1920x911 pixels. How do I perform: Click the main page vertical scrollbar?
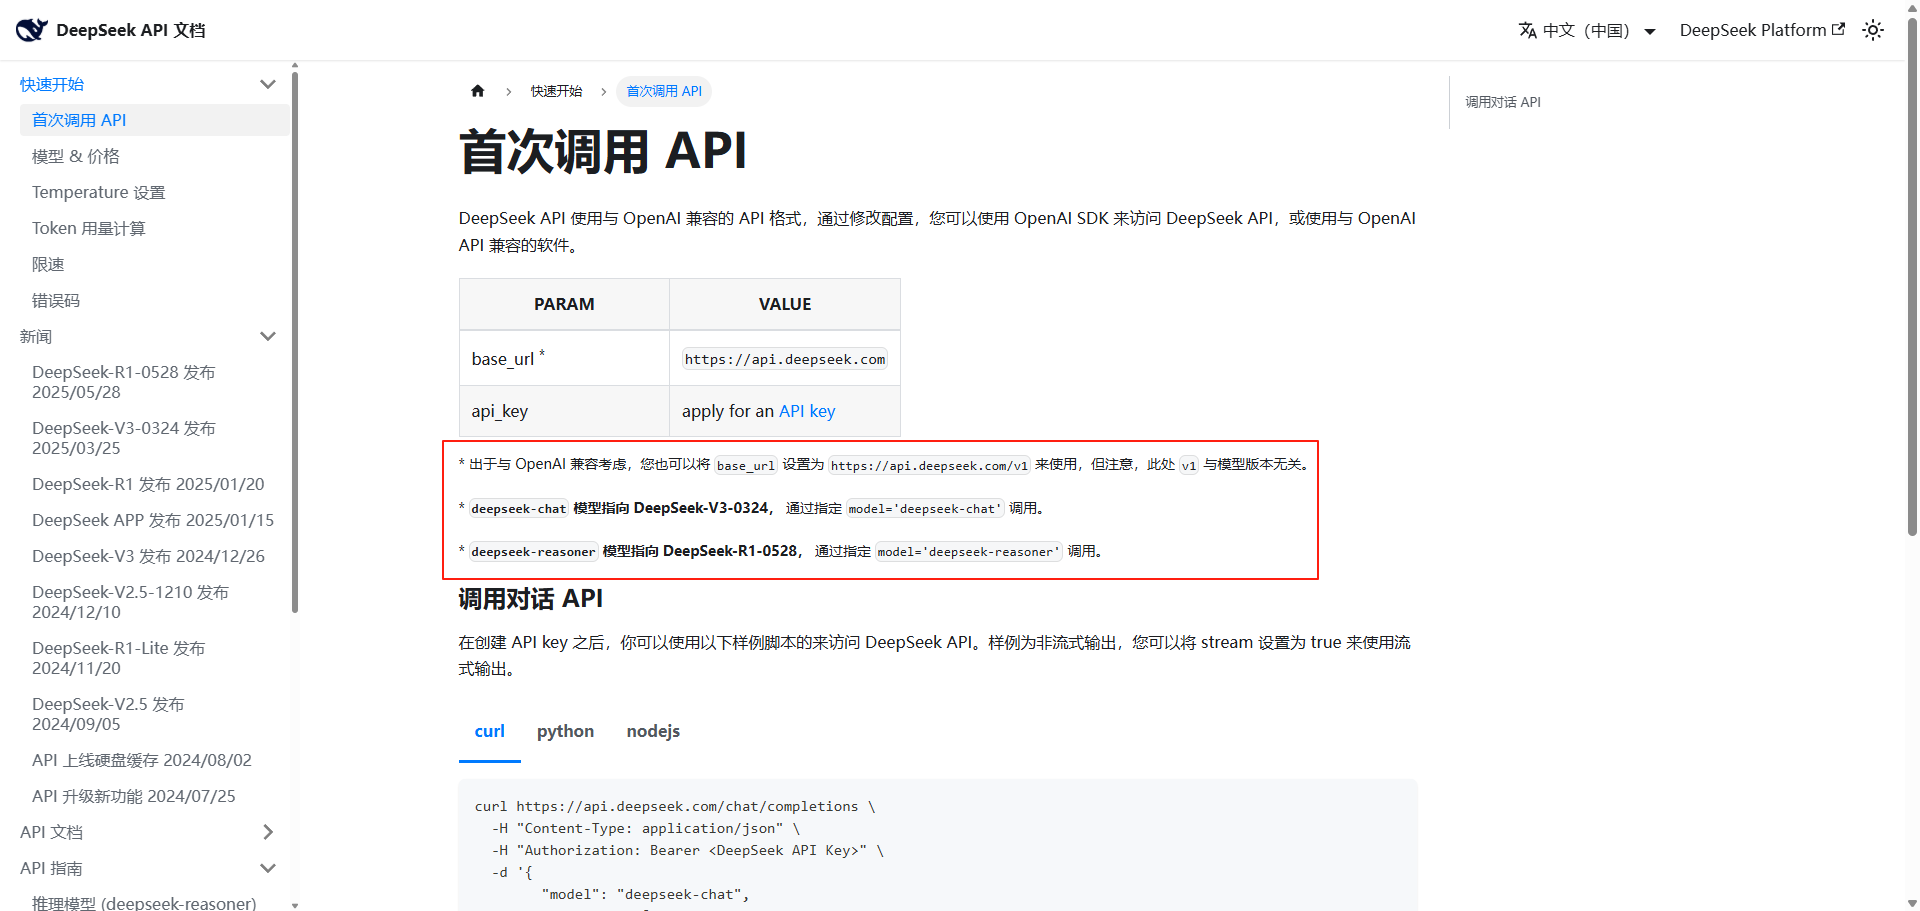point(1912,275)
